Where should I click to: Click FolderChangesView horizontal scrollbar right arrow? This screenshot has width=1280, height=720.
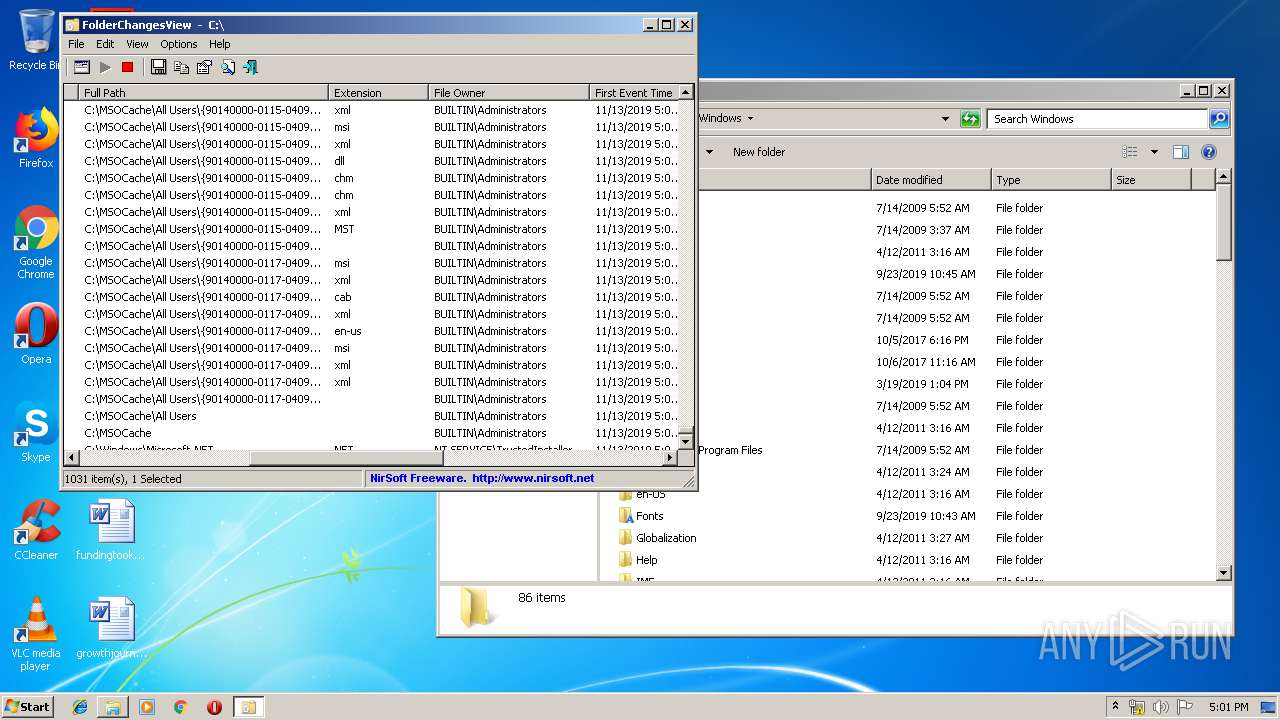[x=670, y=458]
